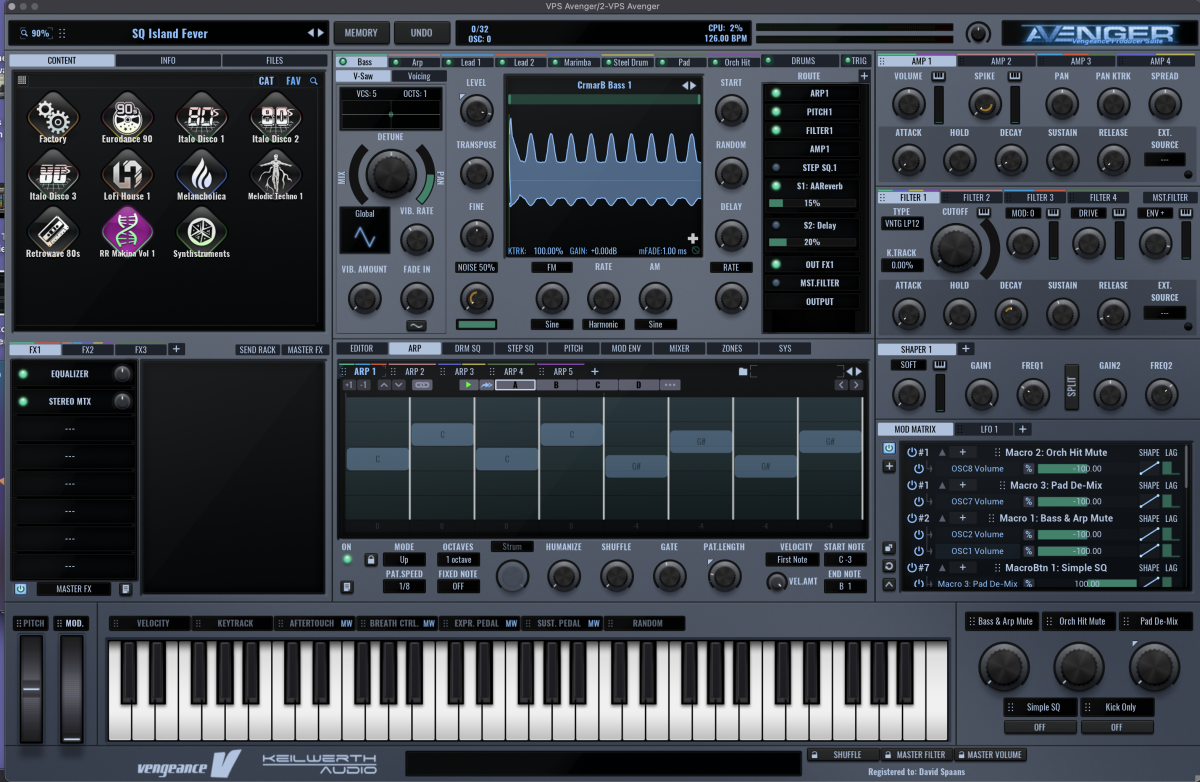
Task: Toggle the STEP SQ.1 route LED
Action: (776, 167)
